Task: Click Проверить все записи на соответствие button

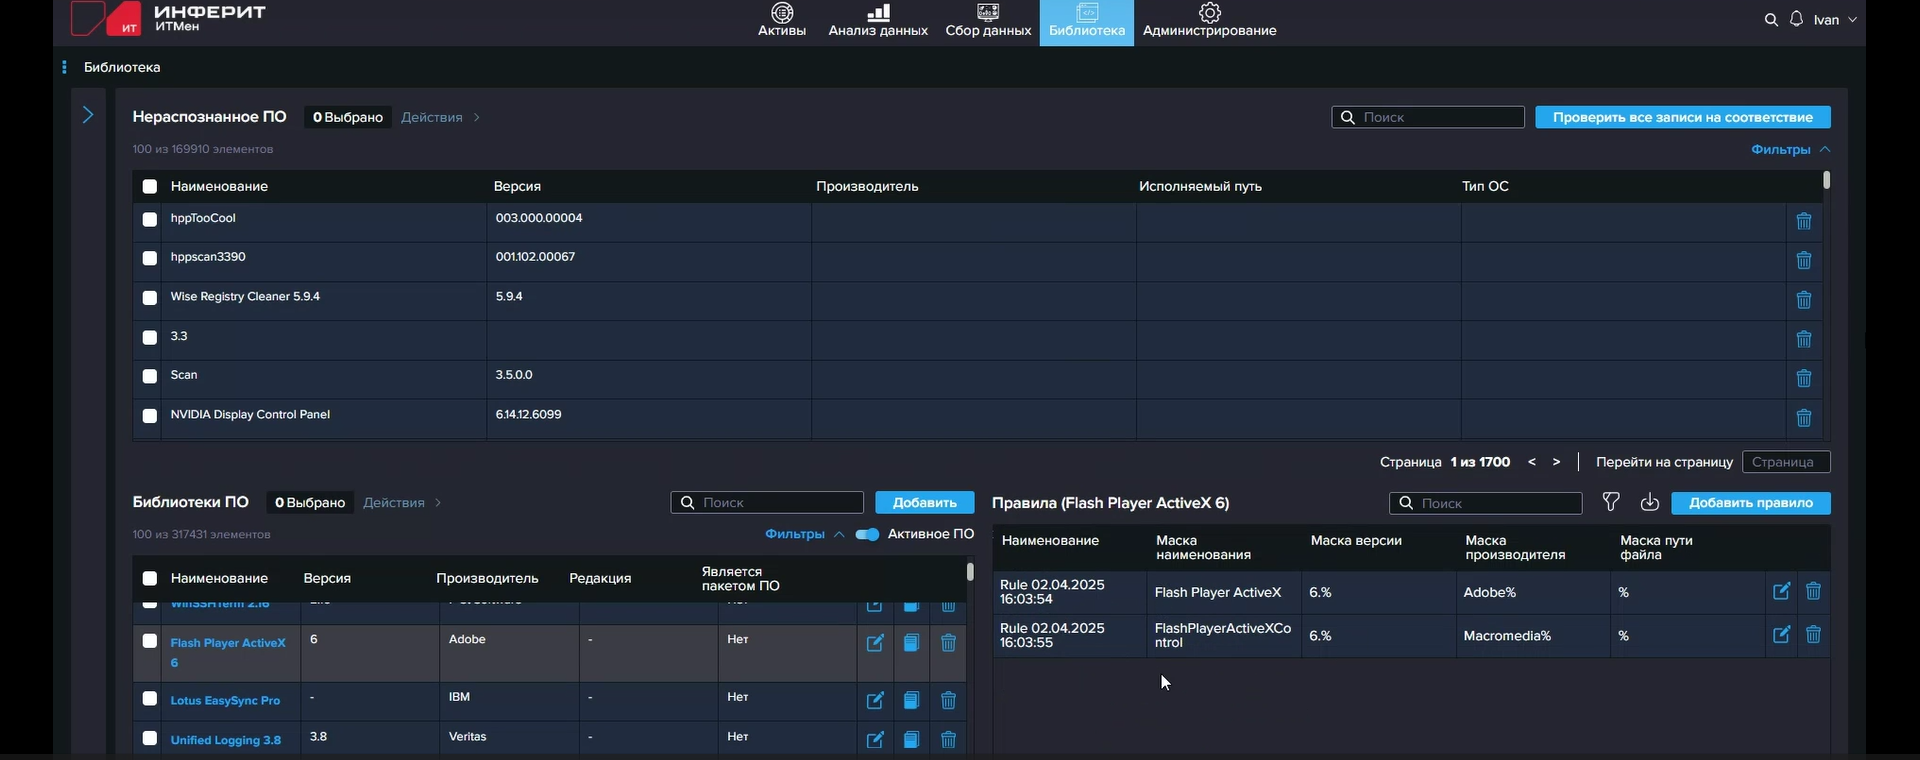Action: [x=1682, y=117]
